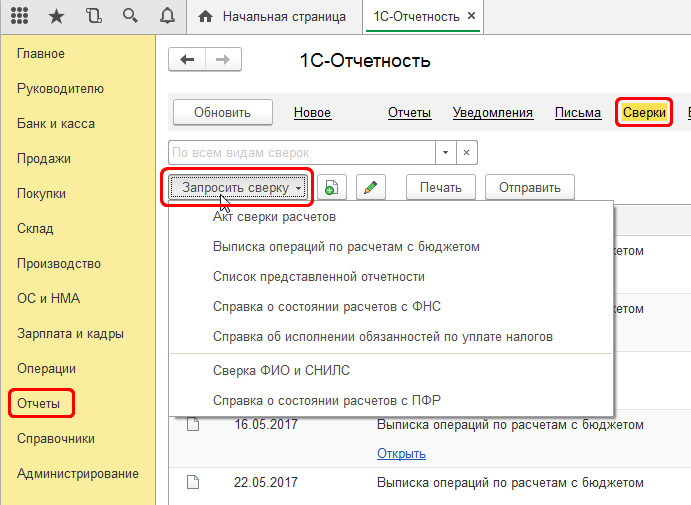Screen dimensions: 691x505
Task: Click the Обновить button
Action: coord(223,112)
